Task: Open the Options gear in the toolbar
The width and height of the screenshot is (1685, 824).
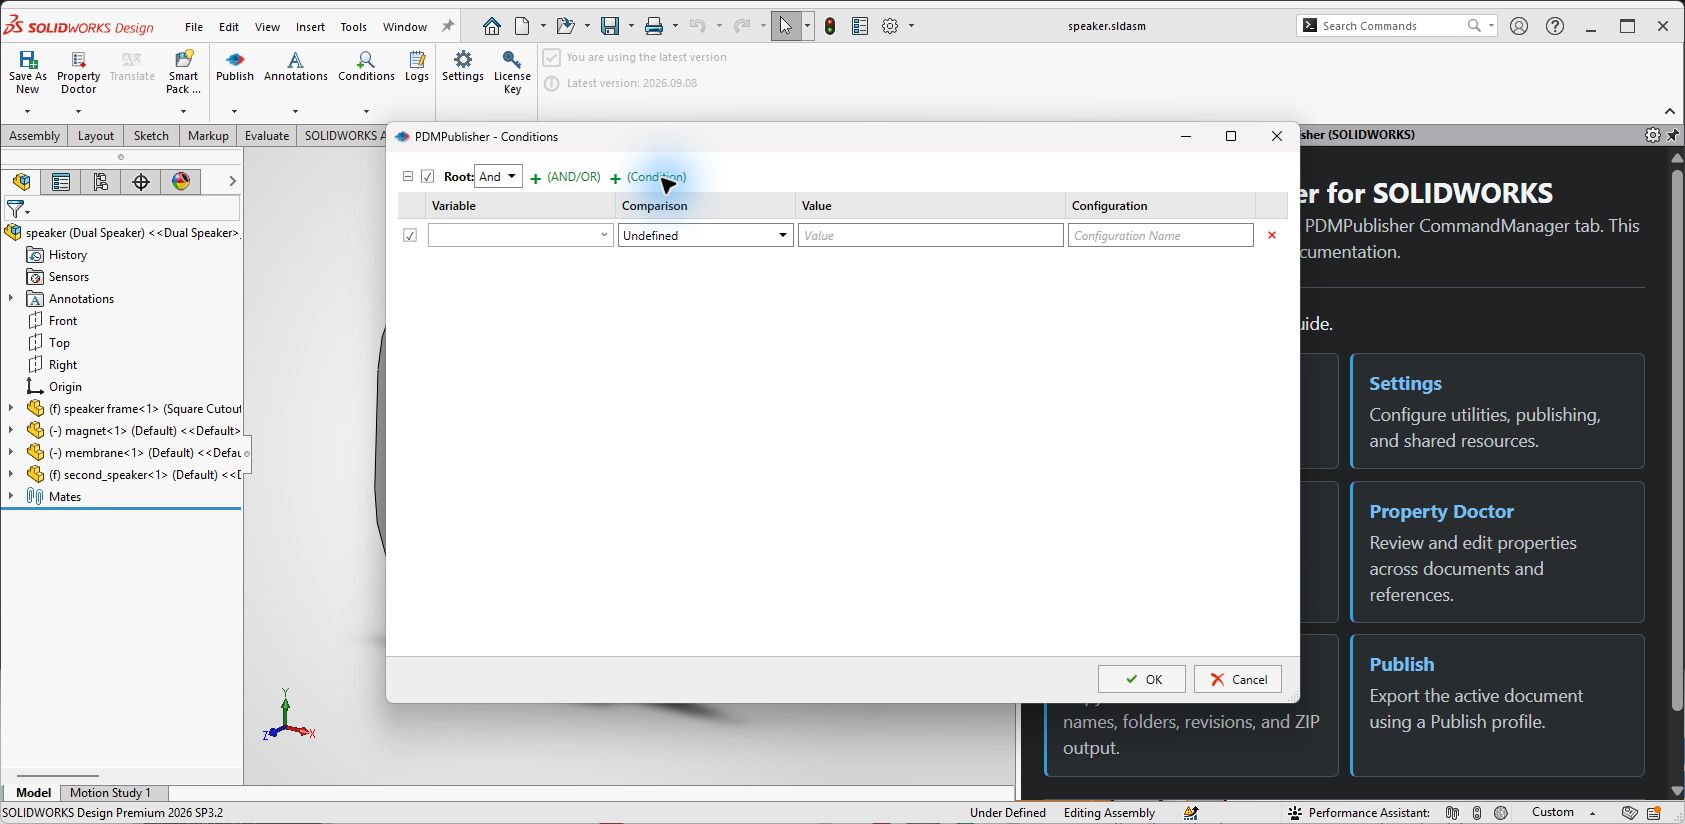Action: [x=890, y=26]
